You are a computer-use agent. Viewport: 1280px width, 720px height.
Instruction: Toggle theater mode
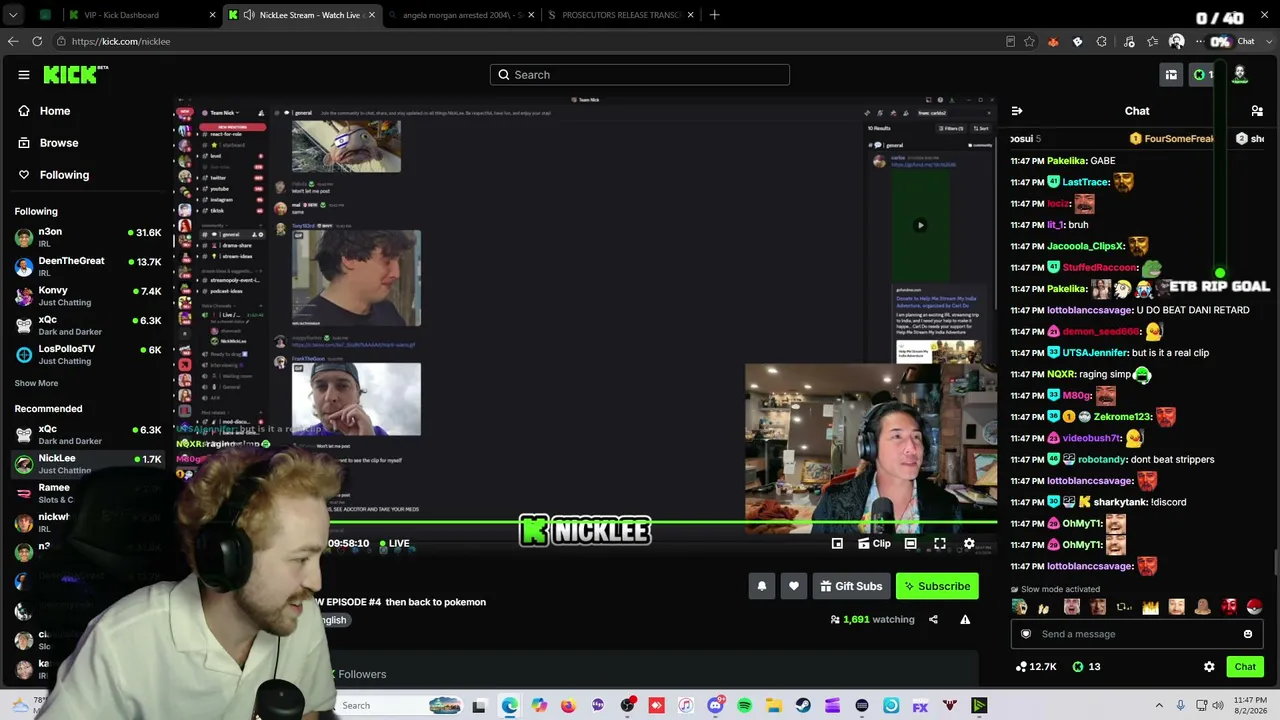click(x=910, y=544)
